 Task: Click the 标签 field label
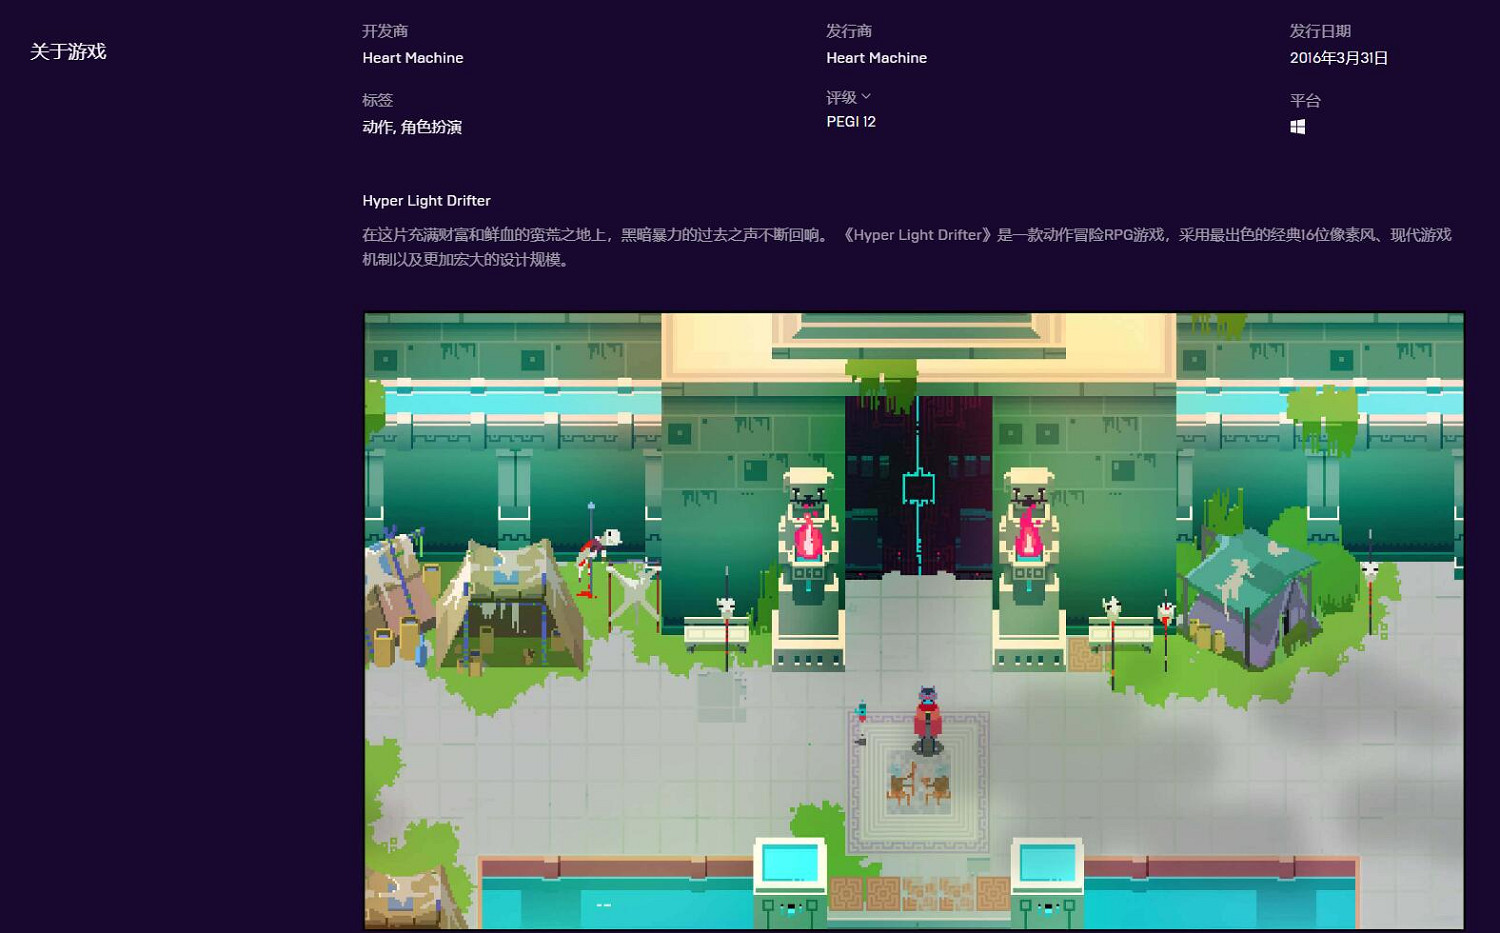[x=377, y=100]
